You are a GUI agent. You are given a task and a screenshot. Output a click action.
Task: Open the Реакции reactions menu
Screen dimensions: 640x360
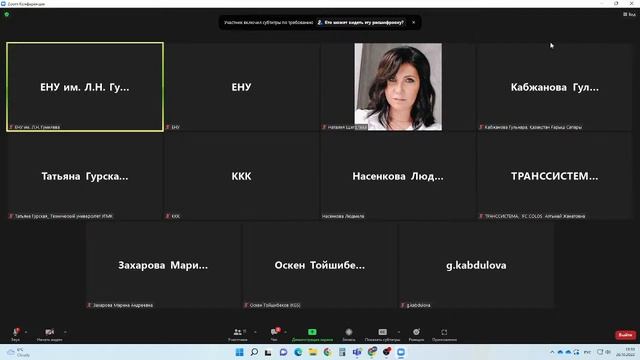(416, 334)
